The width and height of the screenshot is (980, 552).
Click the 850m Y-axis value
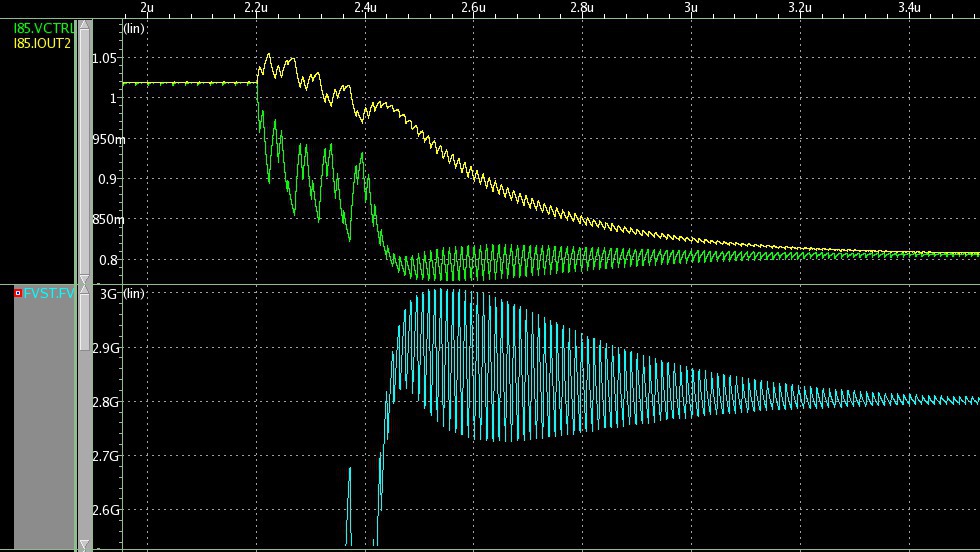(109, 219)
